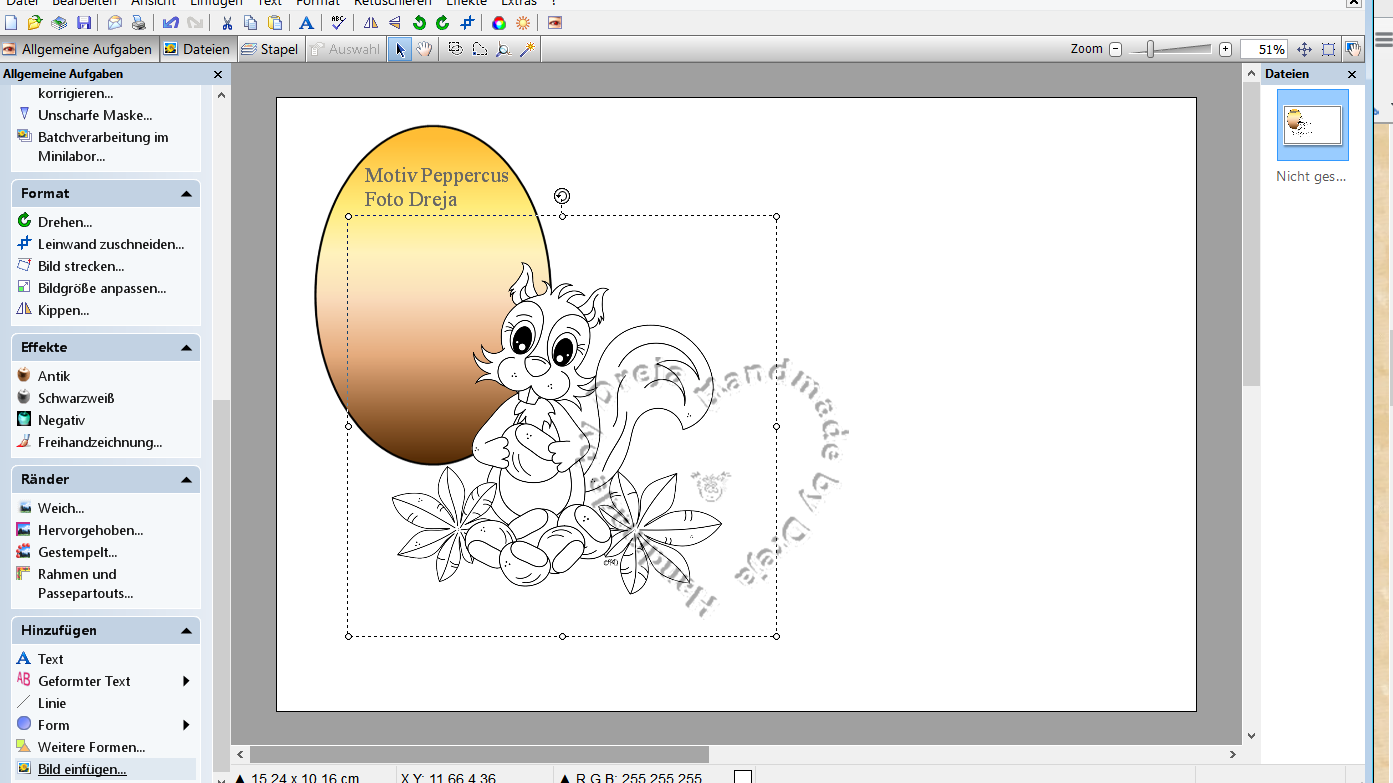Apply the Antik effect
Image resolution: width=1393 pixels, height=783 pixels.
54,376
